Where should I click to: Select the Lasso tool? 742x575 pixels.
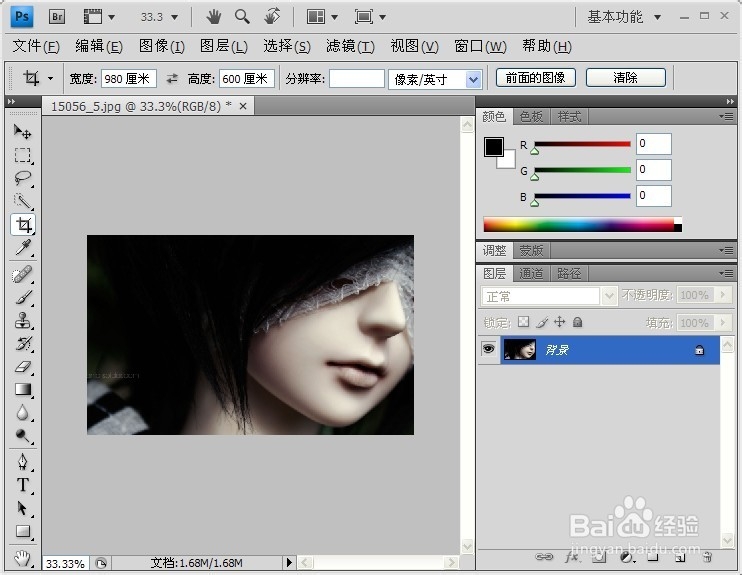(x=22, y=178)
